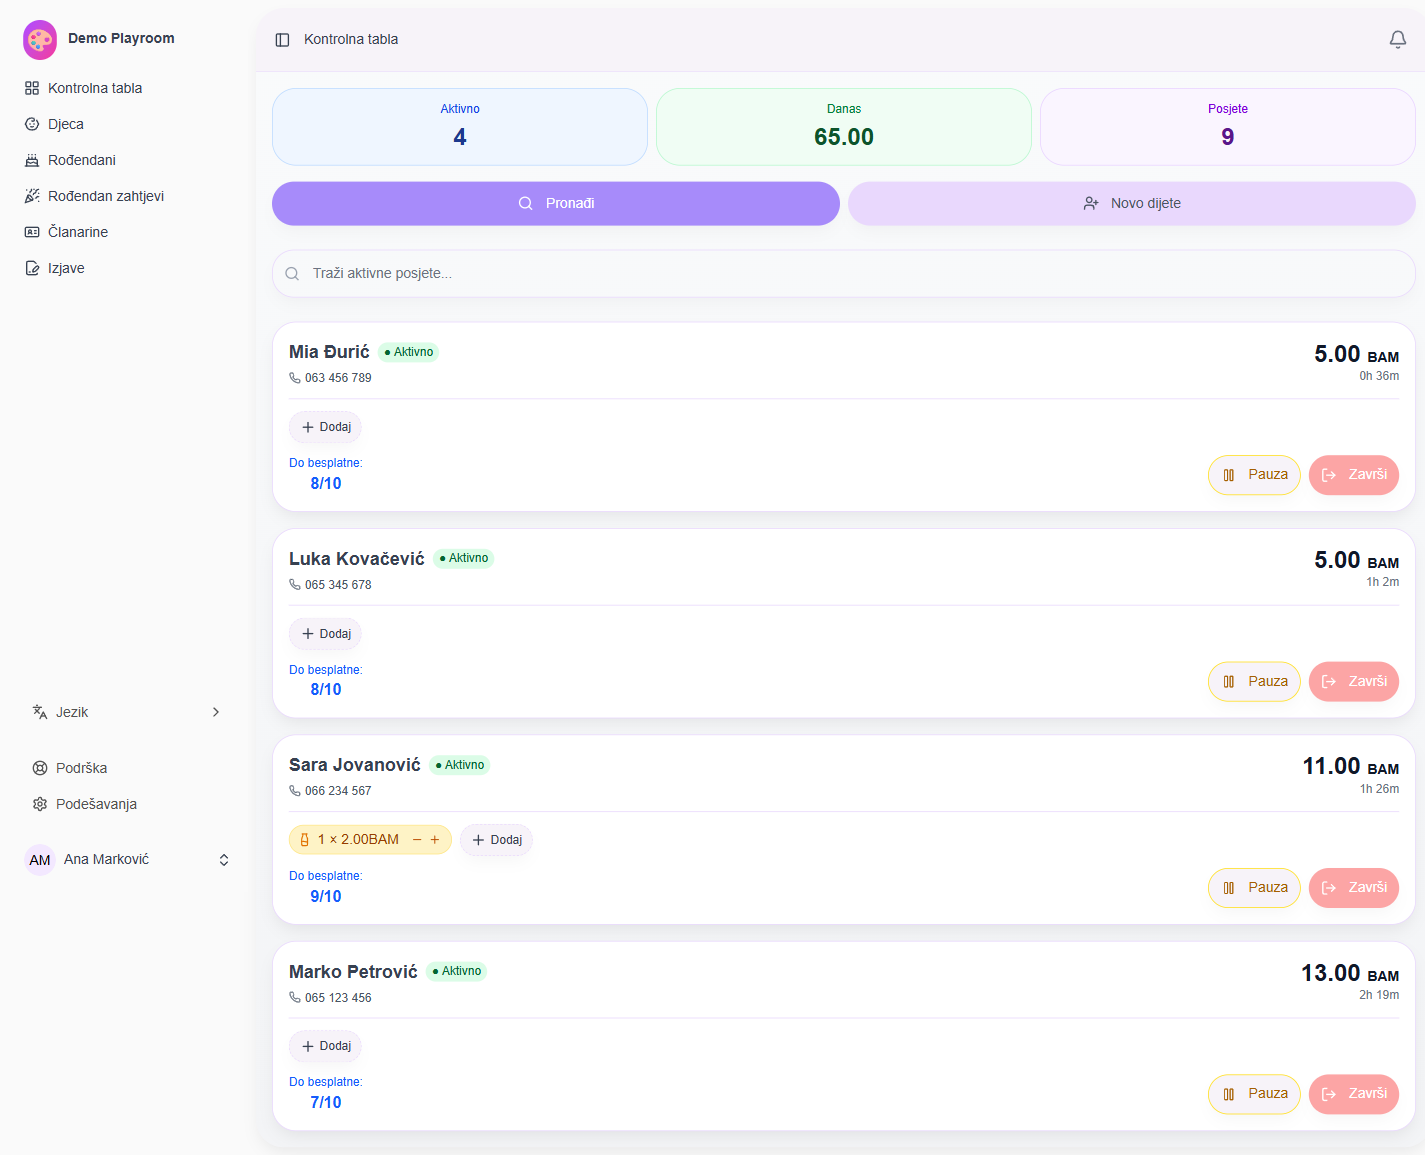This screenshot has height=1155, width=1425.
Task: Pause Mia Đurić's visit
Action: pos(1254,475)
